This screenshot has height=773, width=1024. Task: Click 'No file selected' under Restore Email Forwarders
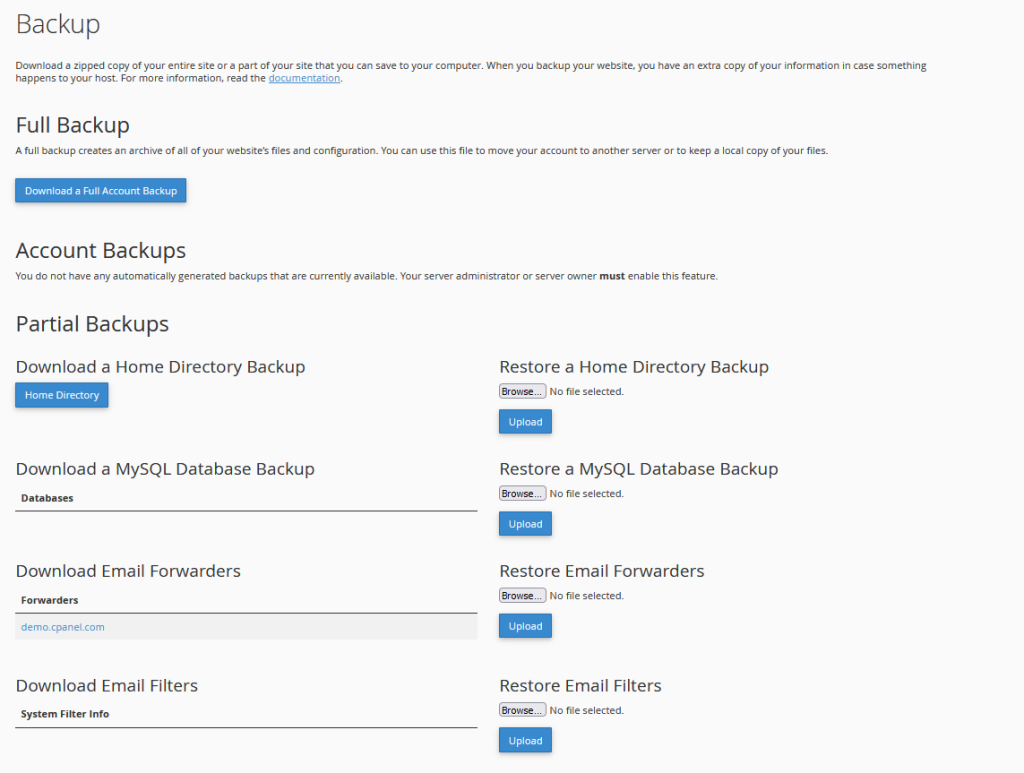click(587, 596)
